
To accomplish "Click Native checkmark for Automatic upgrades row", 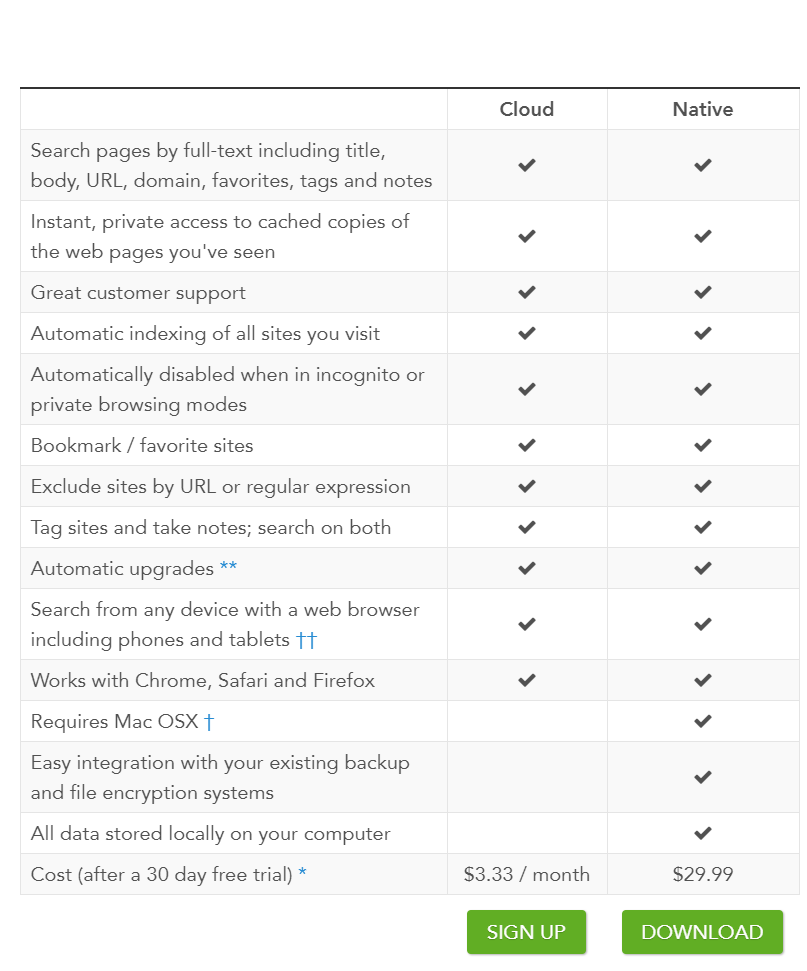I will click(703, 569).
